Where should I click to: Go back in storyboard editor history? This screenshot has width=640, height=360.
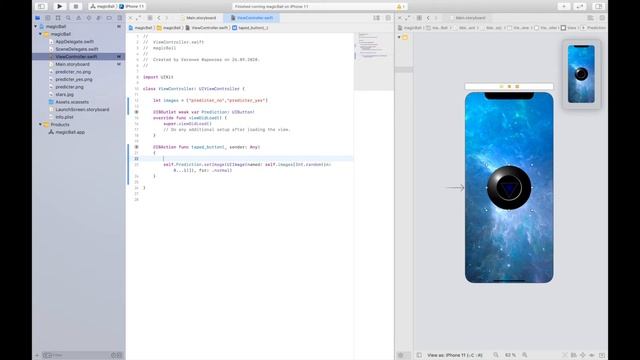coord(428,18)
